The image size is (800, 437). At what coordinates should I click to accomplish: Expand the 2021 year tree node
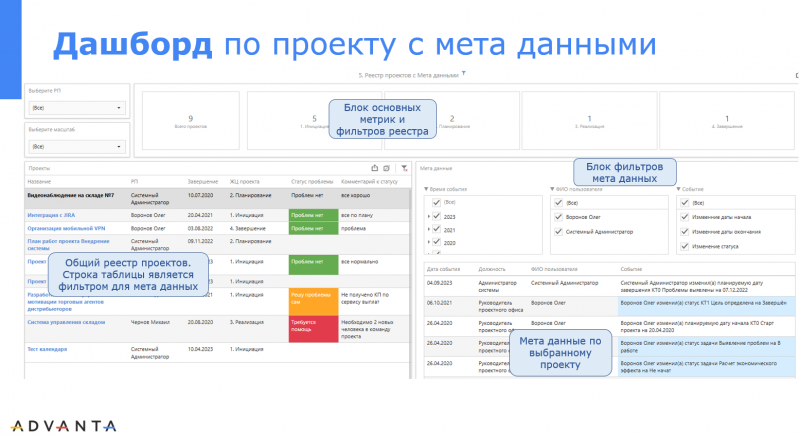click(427, 230)
